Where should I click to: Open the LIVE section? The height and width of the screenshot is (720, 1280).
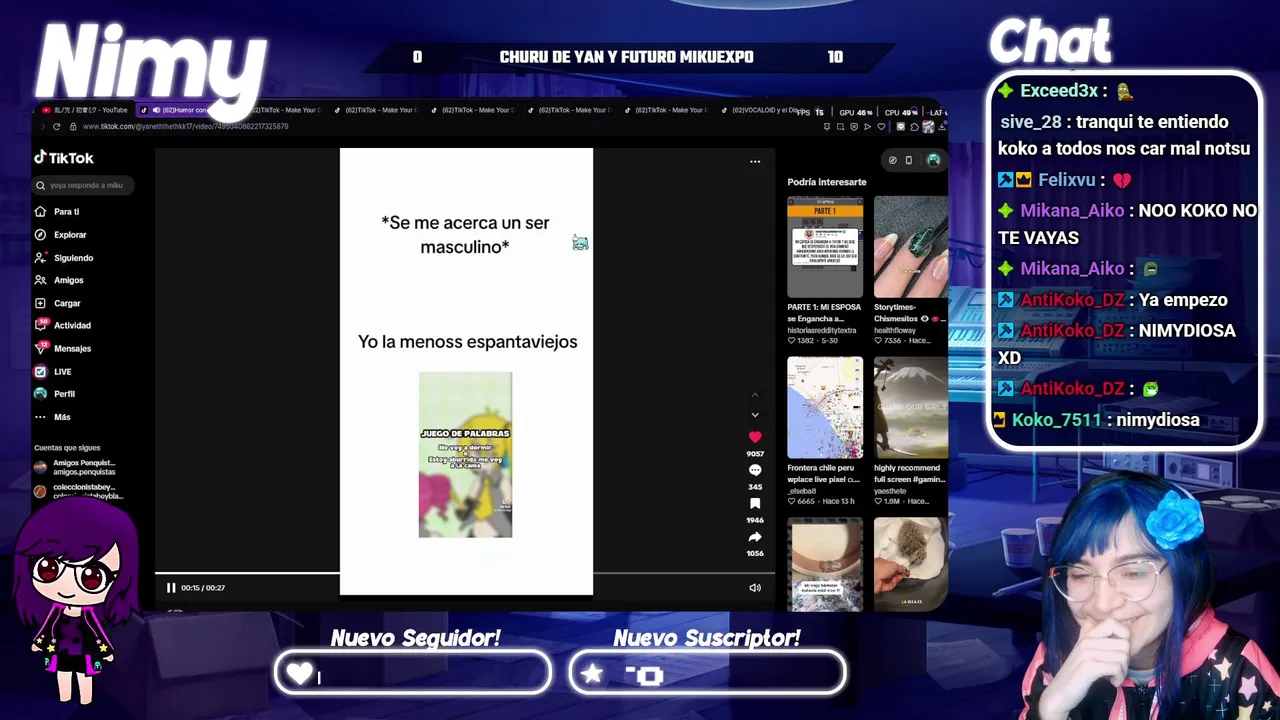pos(54,371)
